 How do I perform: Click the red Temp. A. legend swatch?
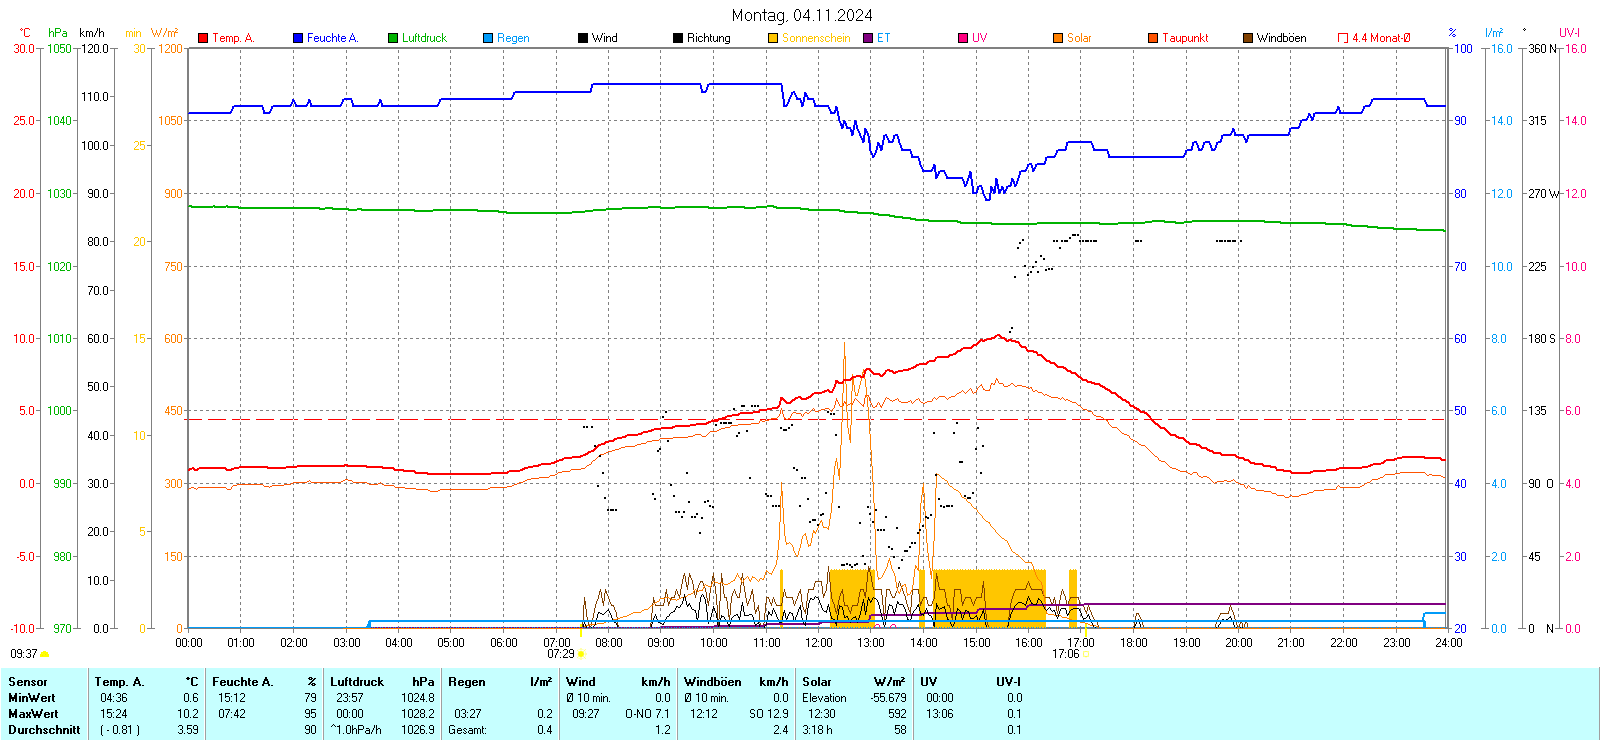(x=203, y=38)
